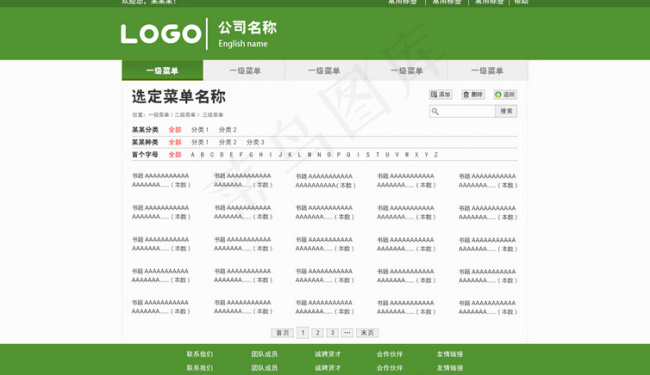Go to page 1 in pagination
The width and height of the screenshot is (650, 375).
(303, 333)
